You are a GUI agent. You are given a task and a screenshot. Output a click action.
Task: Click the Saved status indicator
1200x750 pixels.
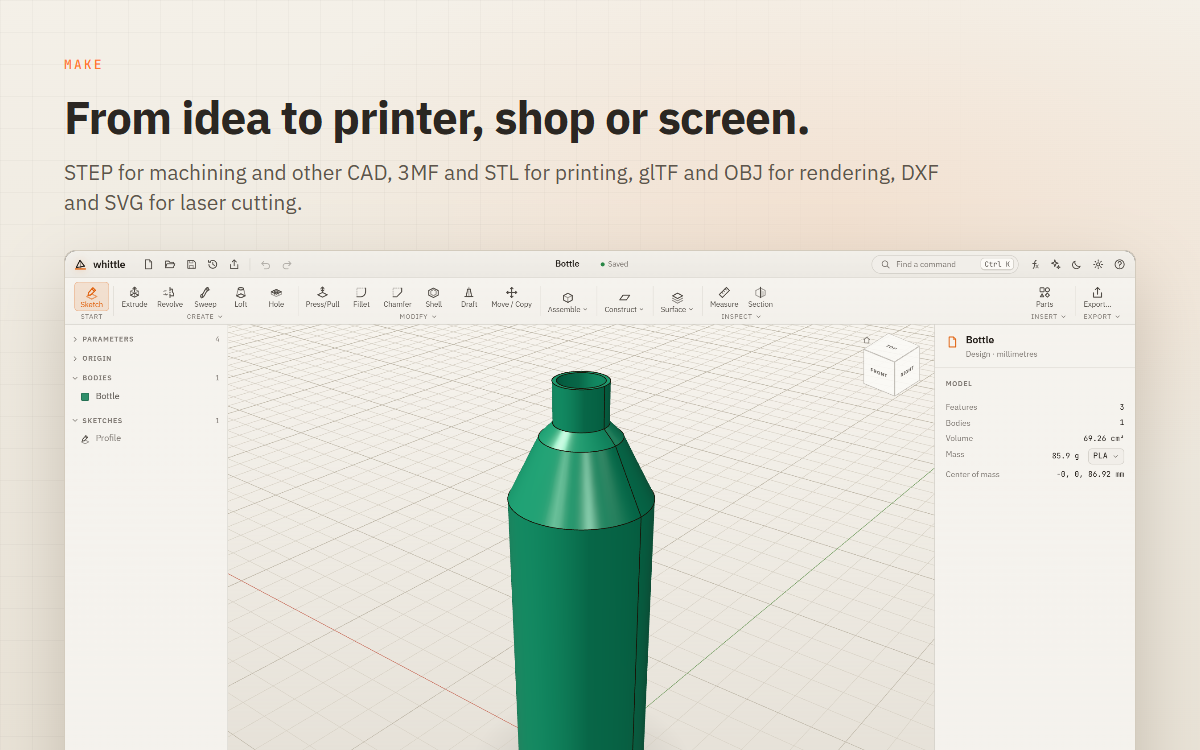pos(614,264)
